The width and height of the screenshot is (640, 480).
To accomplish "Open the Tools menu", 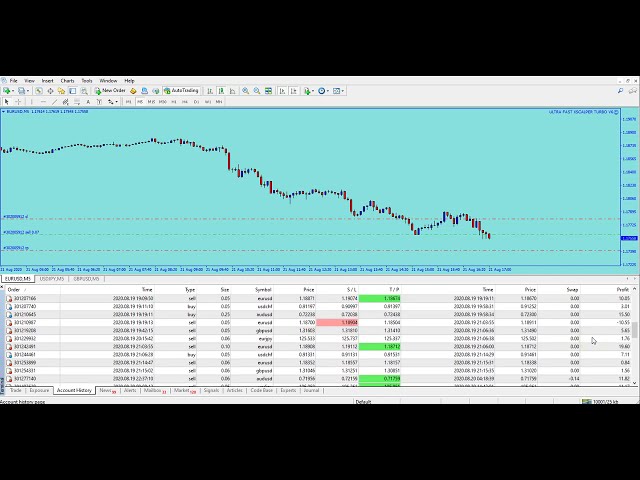I will [87, 80].
